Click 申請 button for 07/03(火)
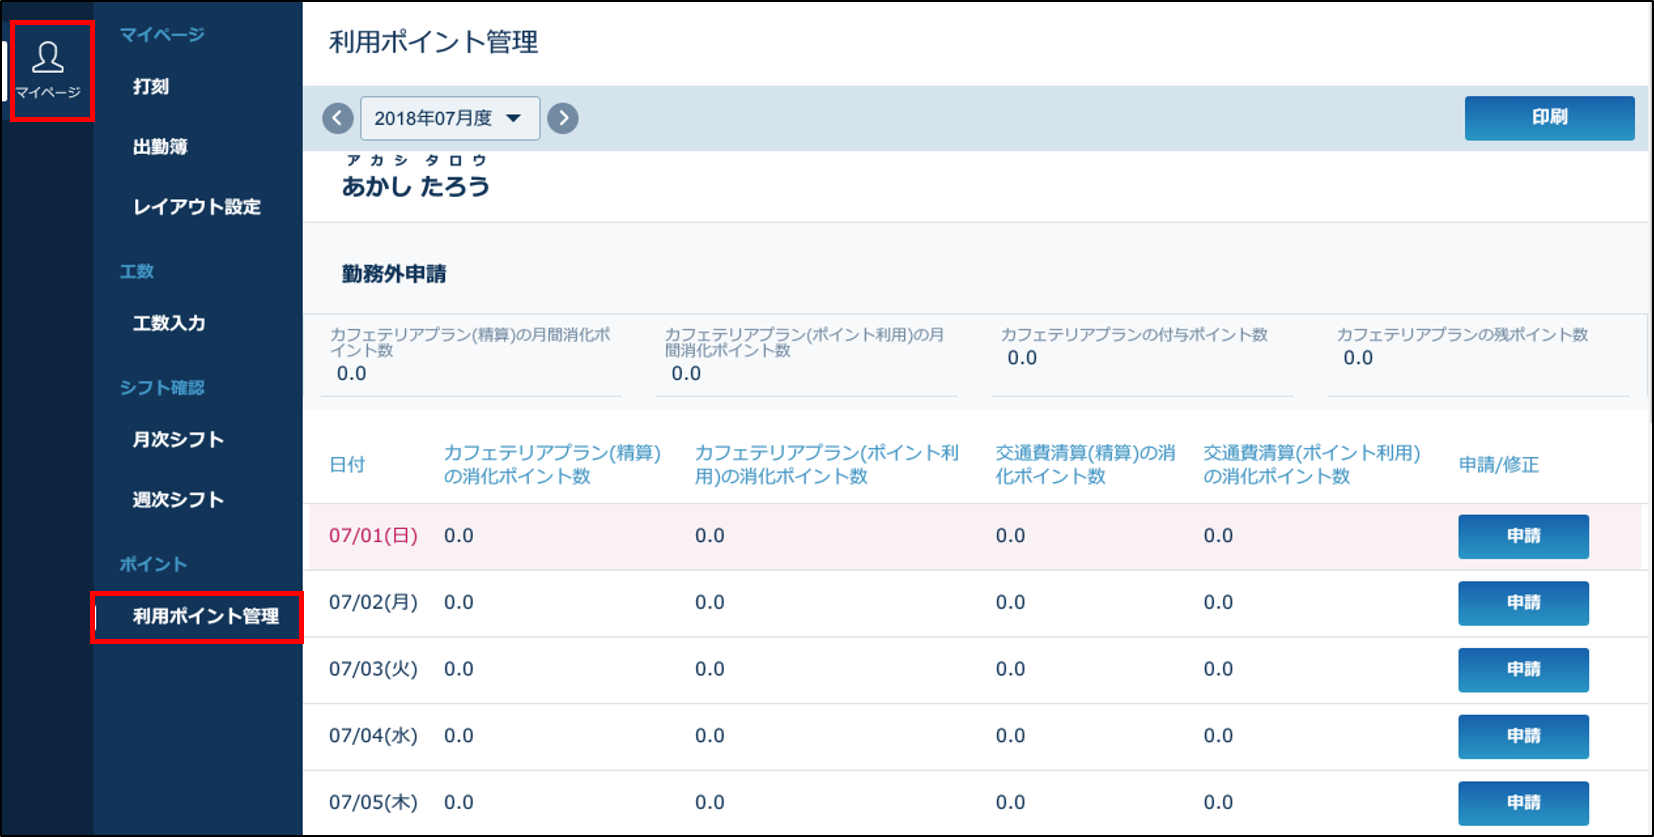Screen dimensions: 1654x837 [x=1523, y=670]
